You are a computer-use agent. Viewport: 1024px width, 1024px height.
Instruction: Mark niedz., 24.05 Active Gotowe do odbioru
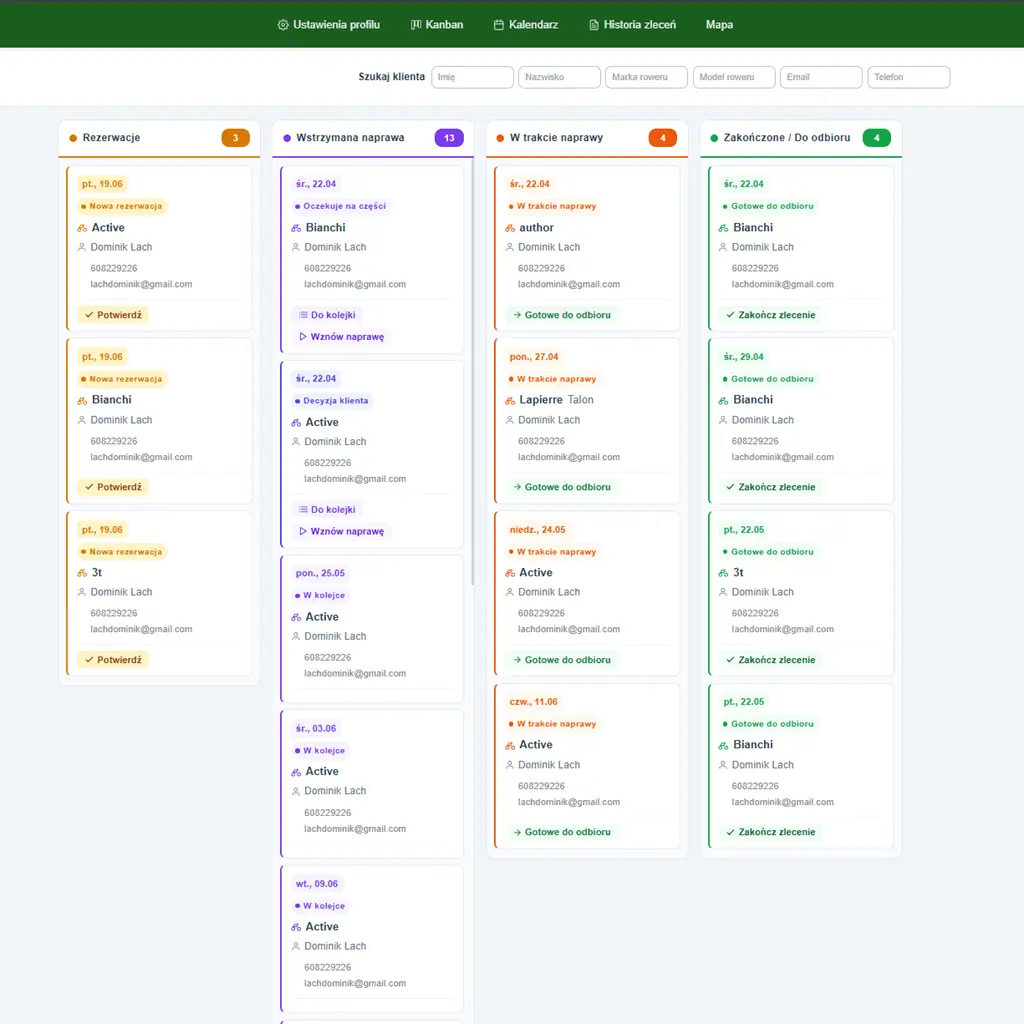pyautogui.click(x=562, y=660)
